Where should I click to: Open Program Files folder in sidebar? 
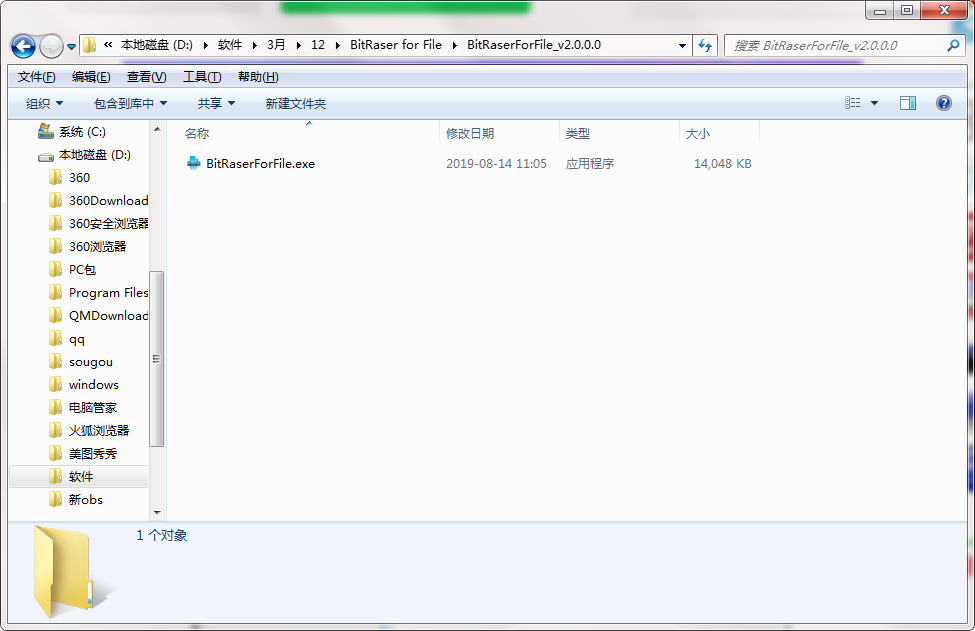(108, 293)
